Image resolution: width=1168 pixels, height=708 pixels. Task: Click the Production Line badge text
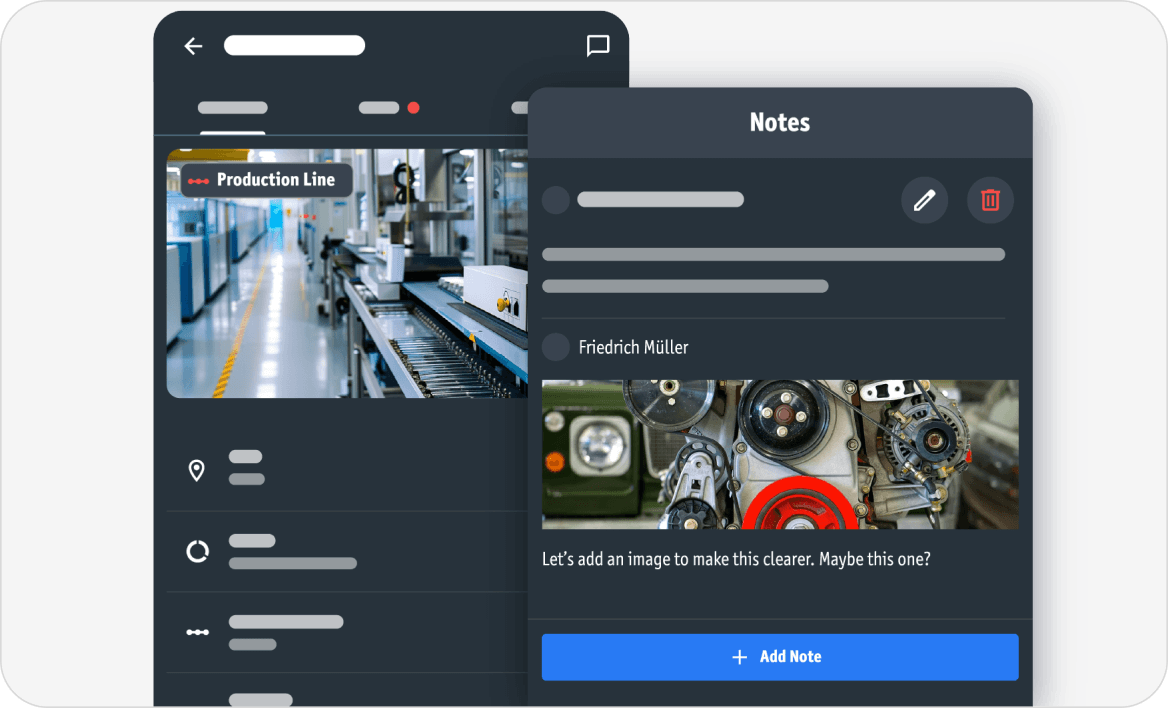coord(275,180)
